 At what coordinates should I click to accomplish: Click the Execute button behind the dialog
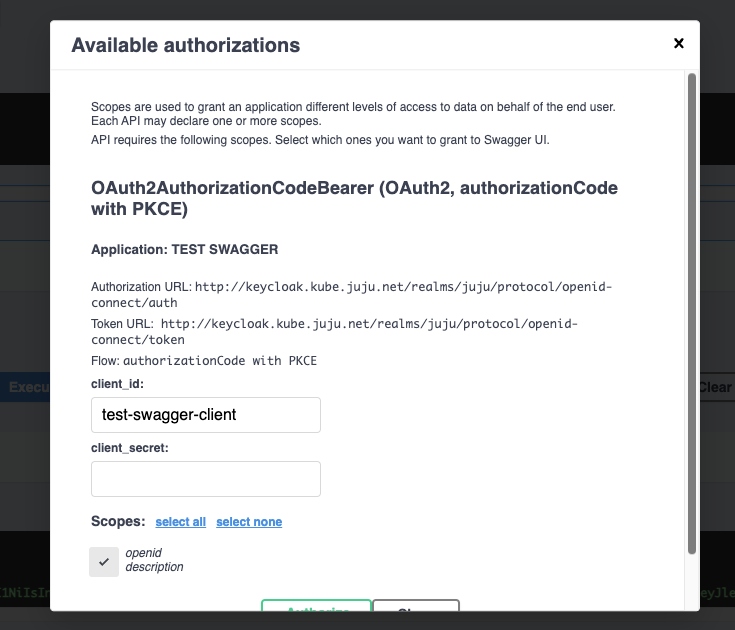[25, 387]
